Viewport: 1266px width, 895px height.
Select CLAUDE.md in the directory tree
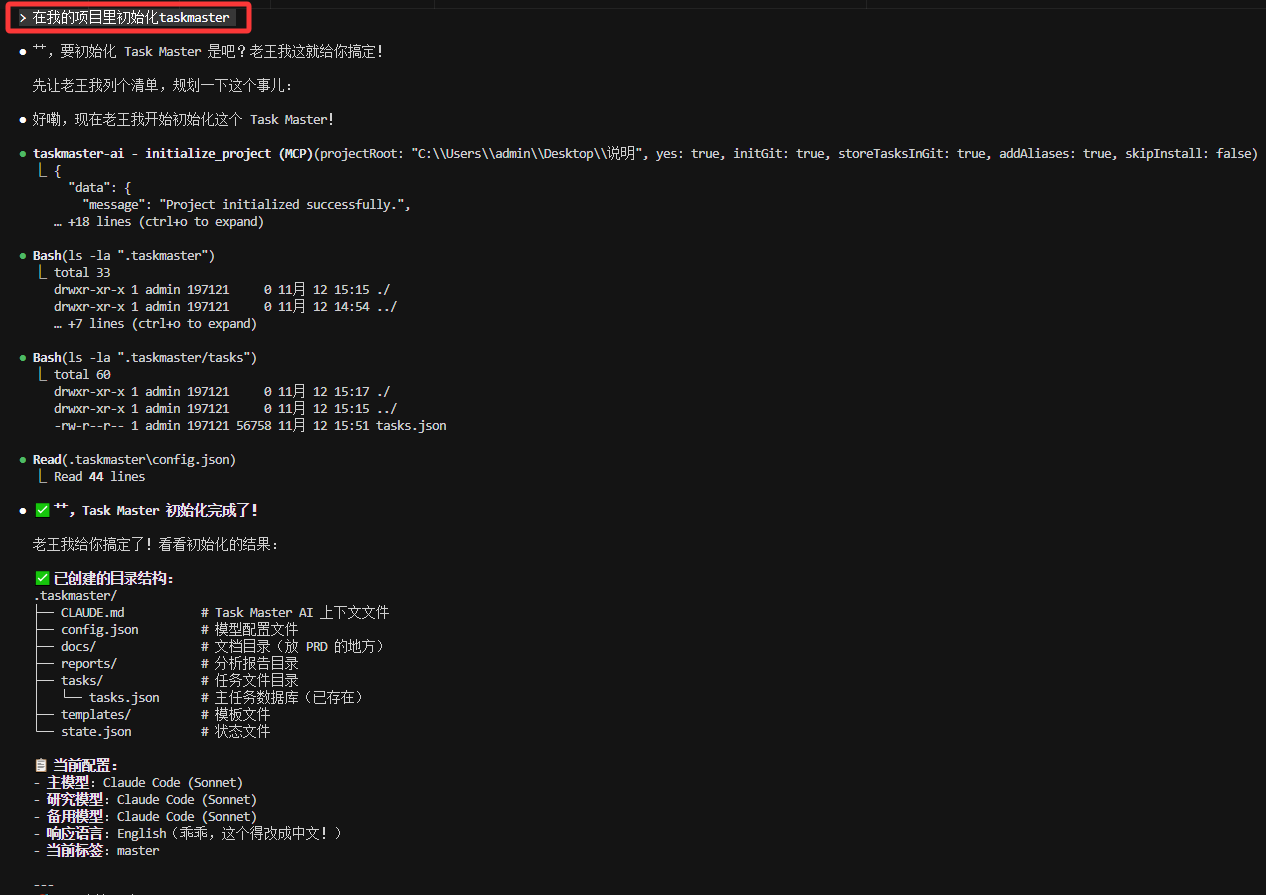pos(92,612)
